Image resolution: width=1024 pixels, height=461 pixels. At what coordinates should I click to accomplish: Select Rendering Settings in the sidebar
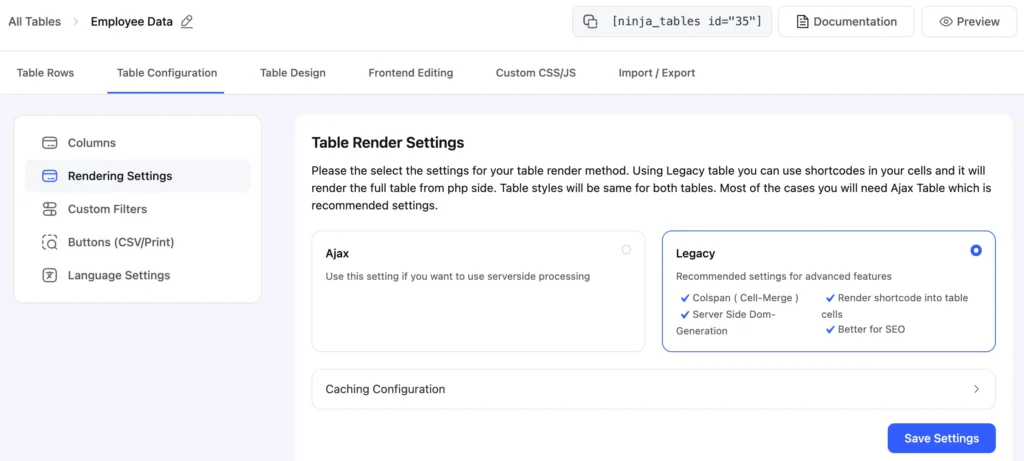tap(137, 176)
